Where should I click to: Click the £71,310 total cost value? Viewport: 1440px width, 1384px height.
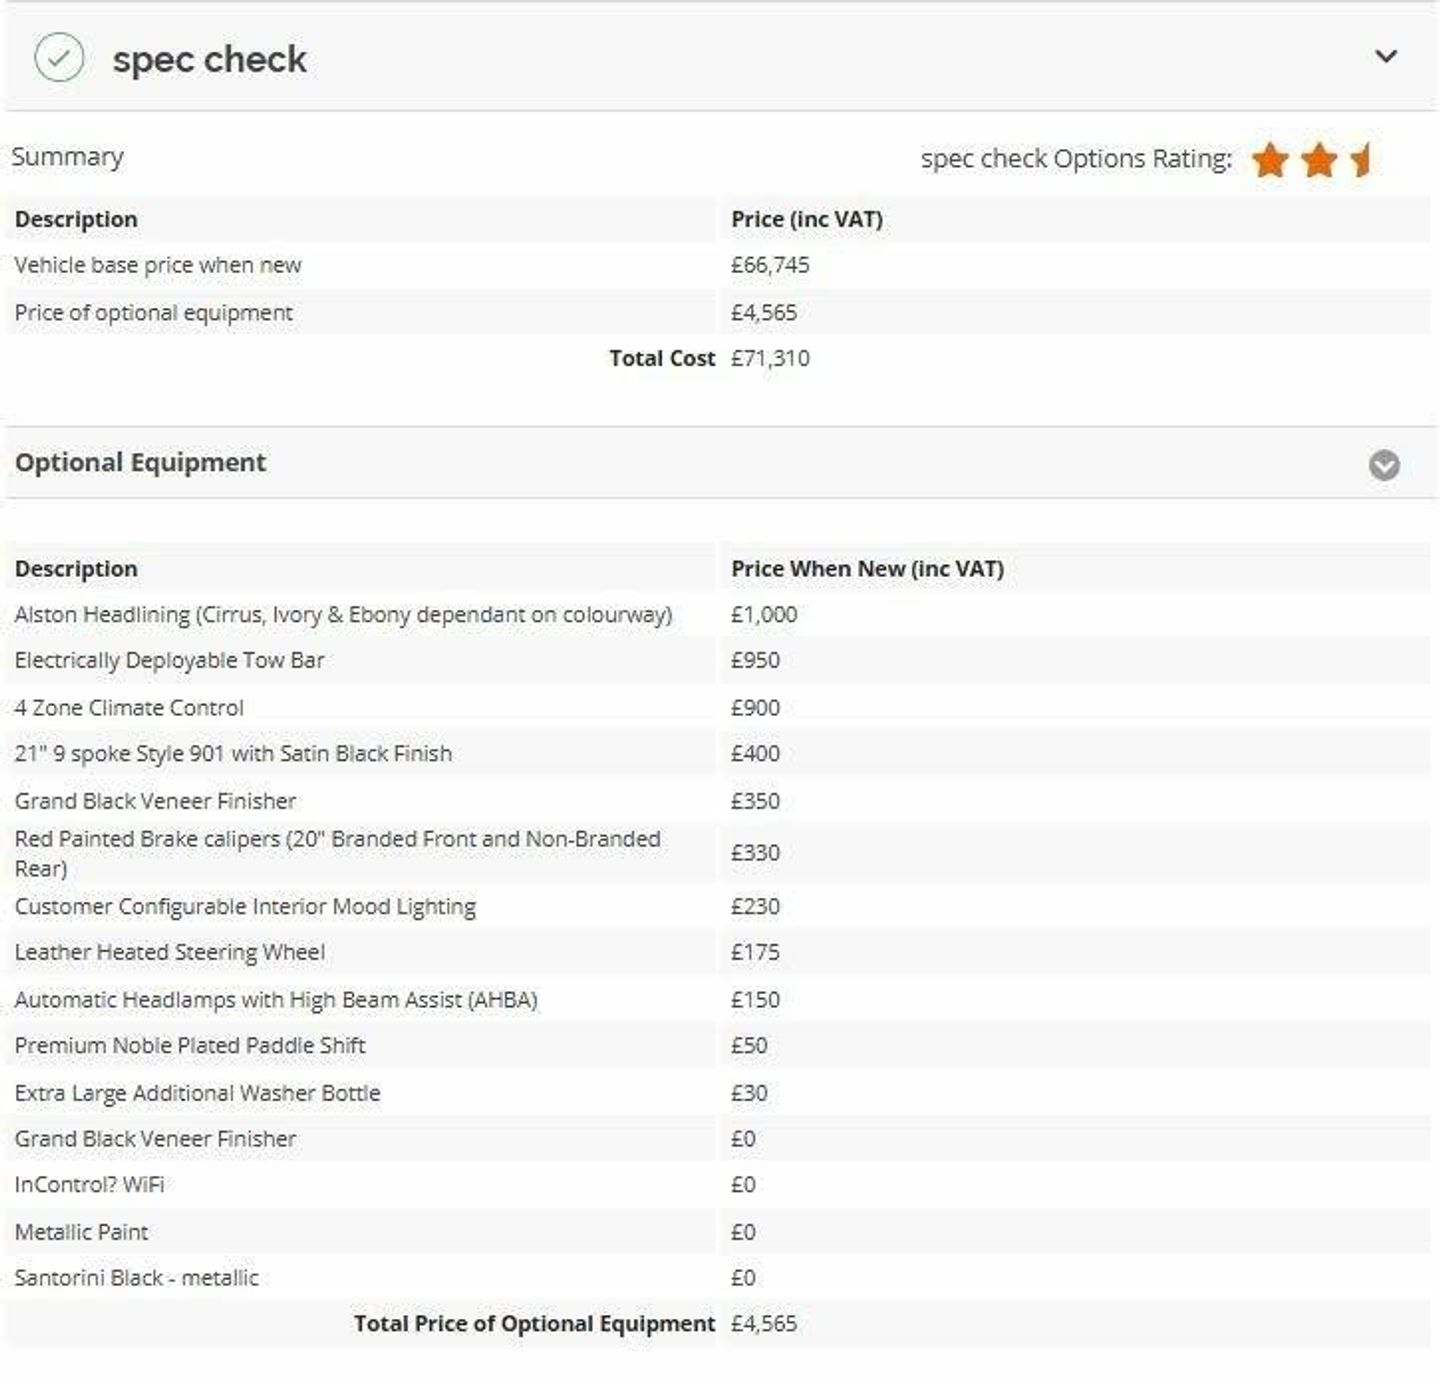770,358
